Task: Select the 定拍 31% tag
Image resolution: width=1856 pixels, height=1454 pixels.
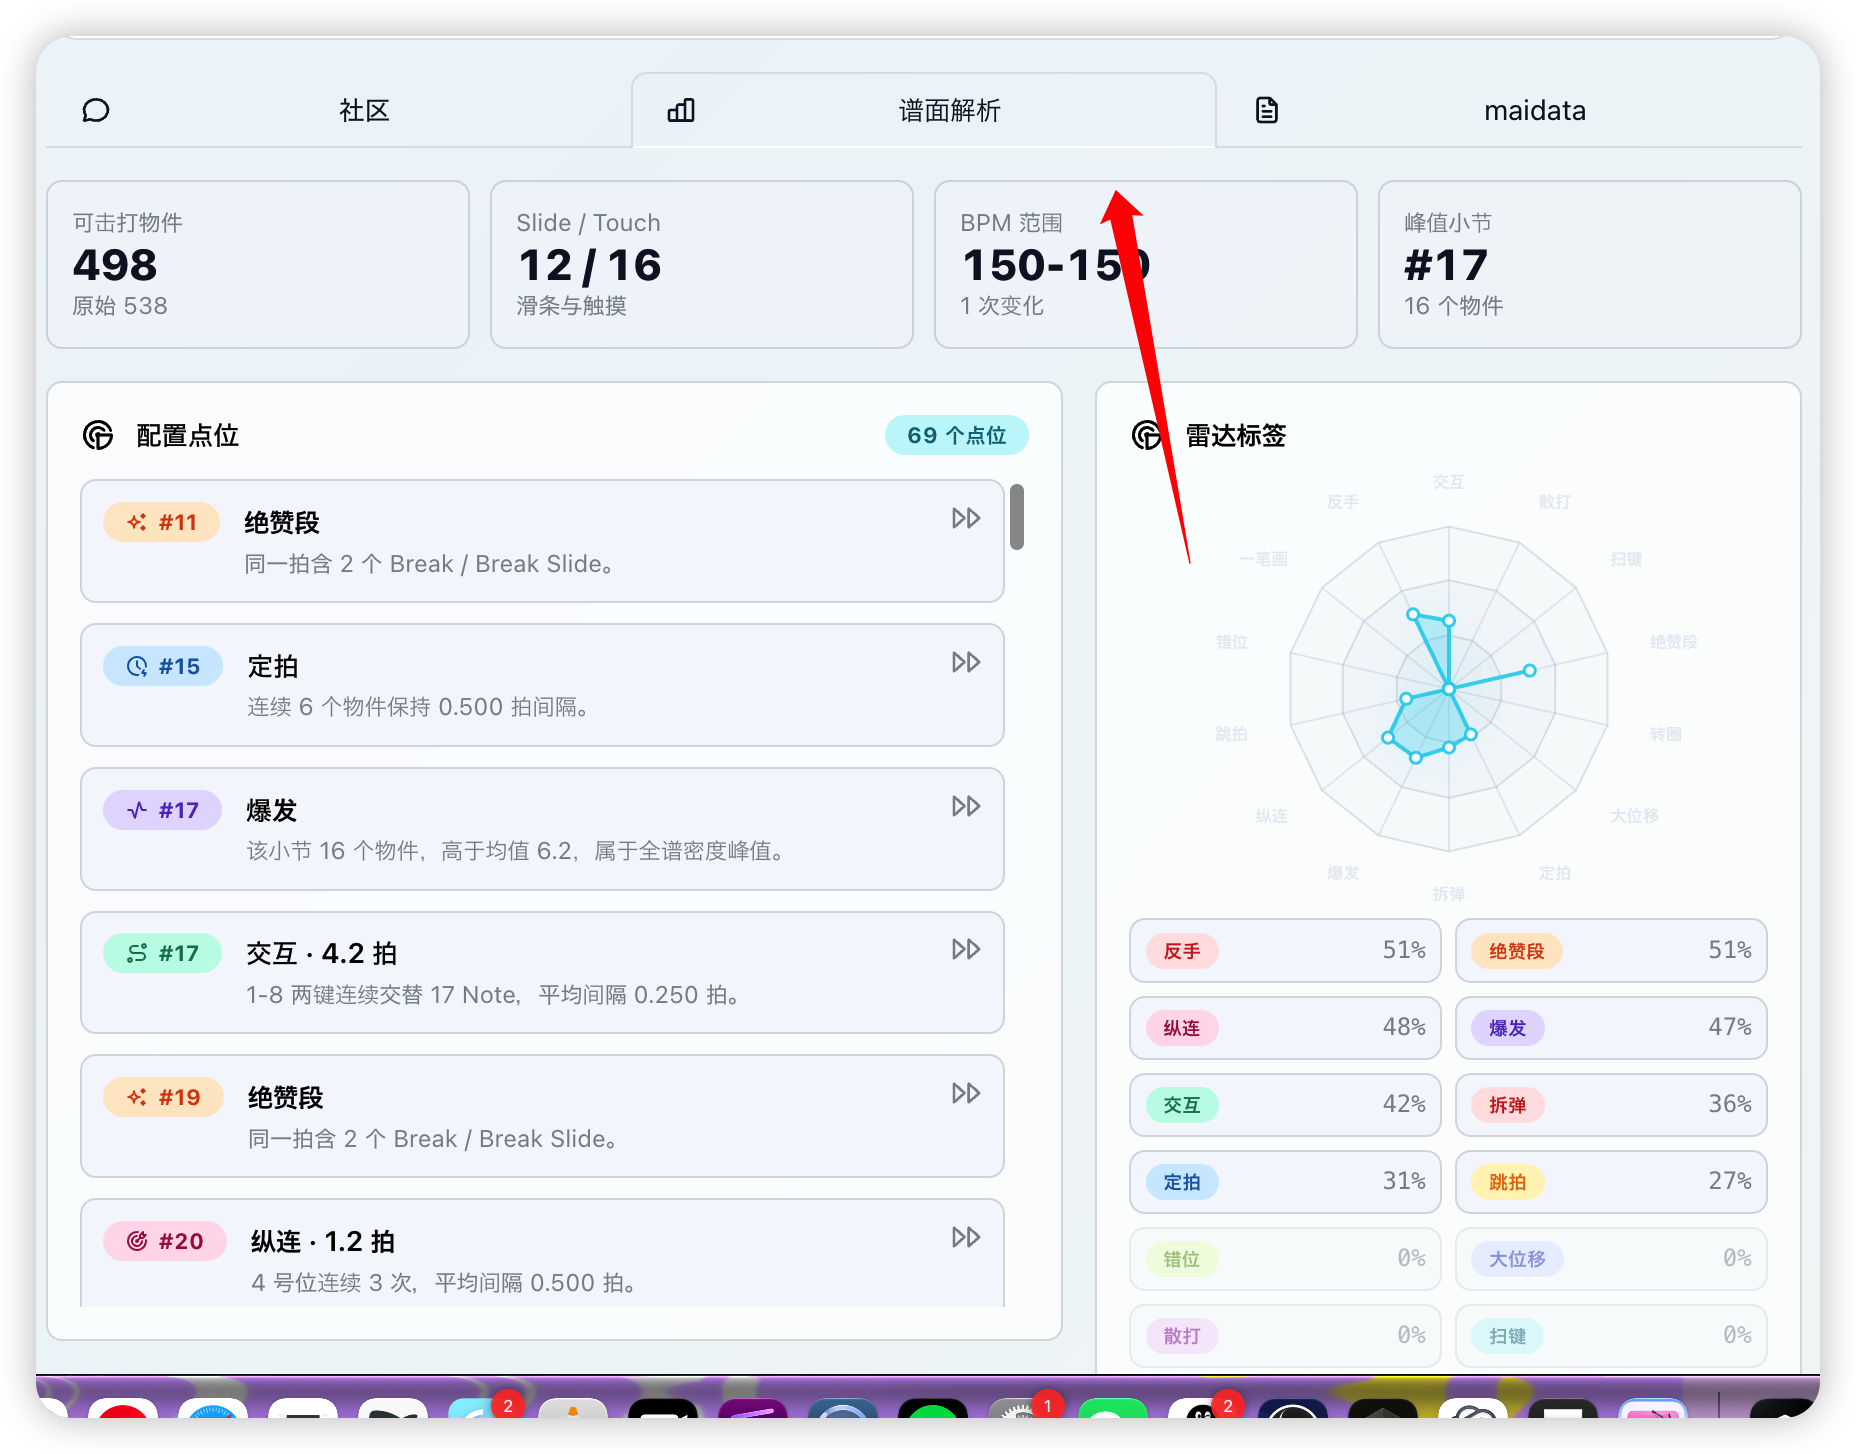Action: click(x=1285, y=1181)
